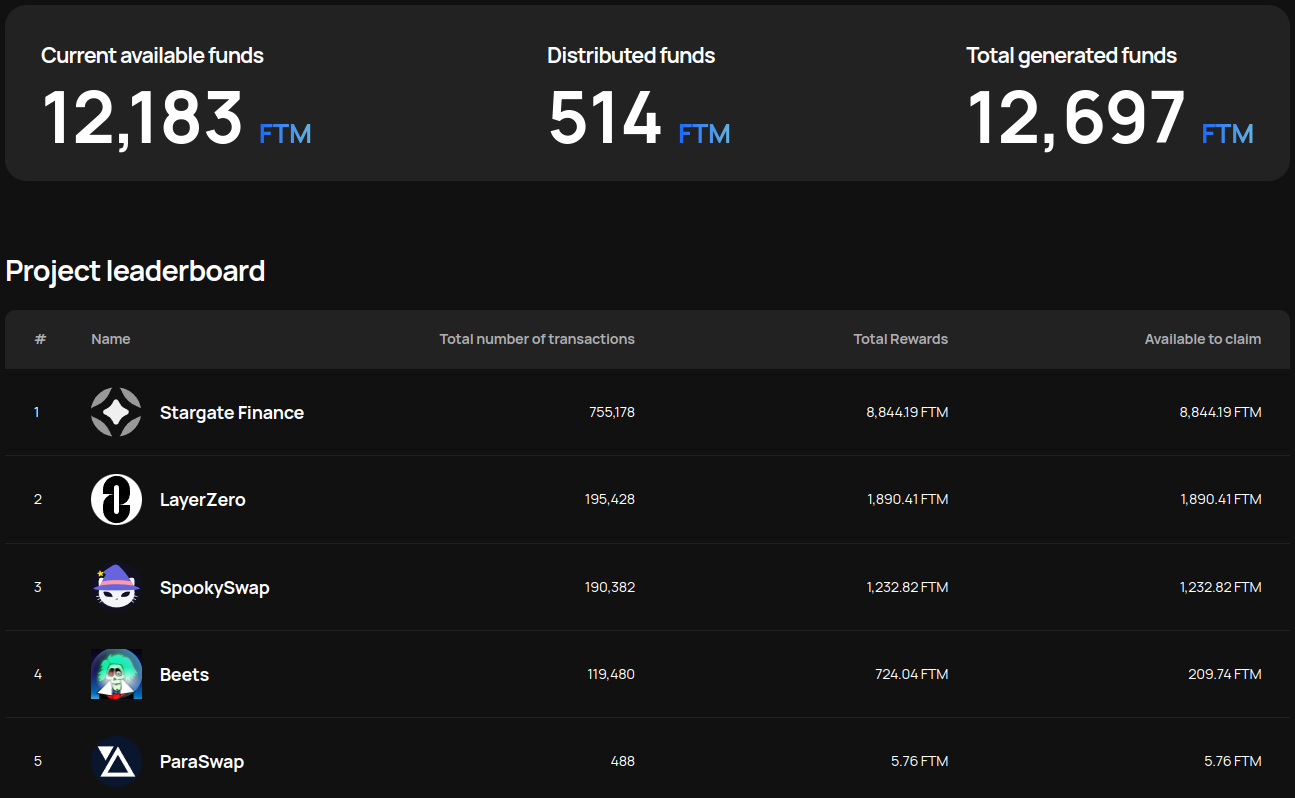1295x798 pixels.
Task: Click Beets' 724.04 FTM Total Rewards value
Action: coord(911,674)
